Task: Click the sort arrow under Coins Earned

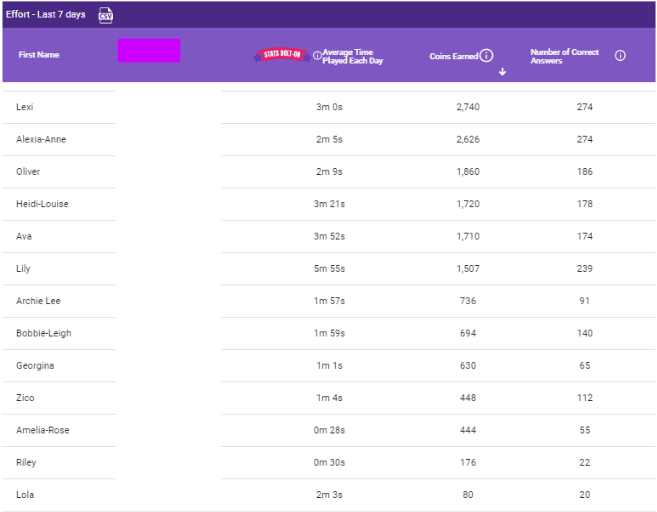Action: pos(502,72)
